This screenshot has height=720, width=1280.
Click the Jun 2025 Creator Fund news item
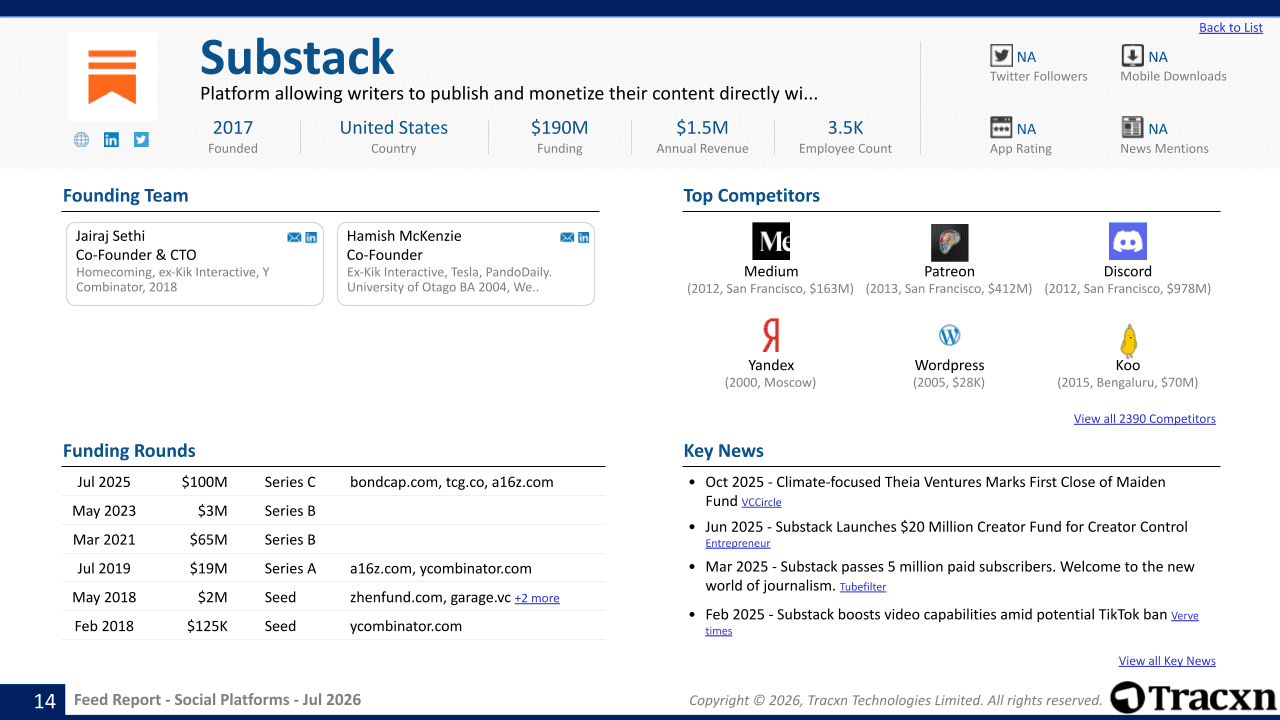click(x=946, y=535)
